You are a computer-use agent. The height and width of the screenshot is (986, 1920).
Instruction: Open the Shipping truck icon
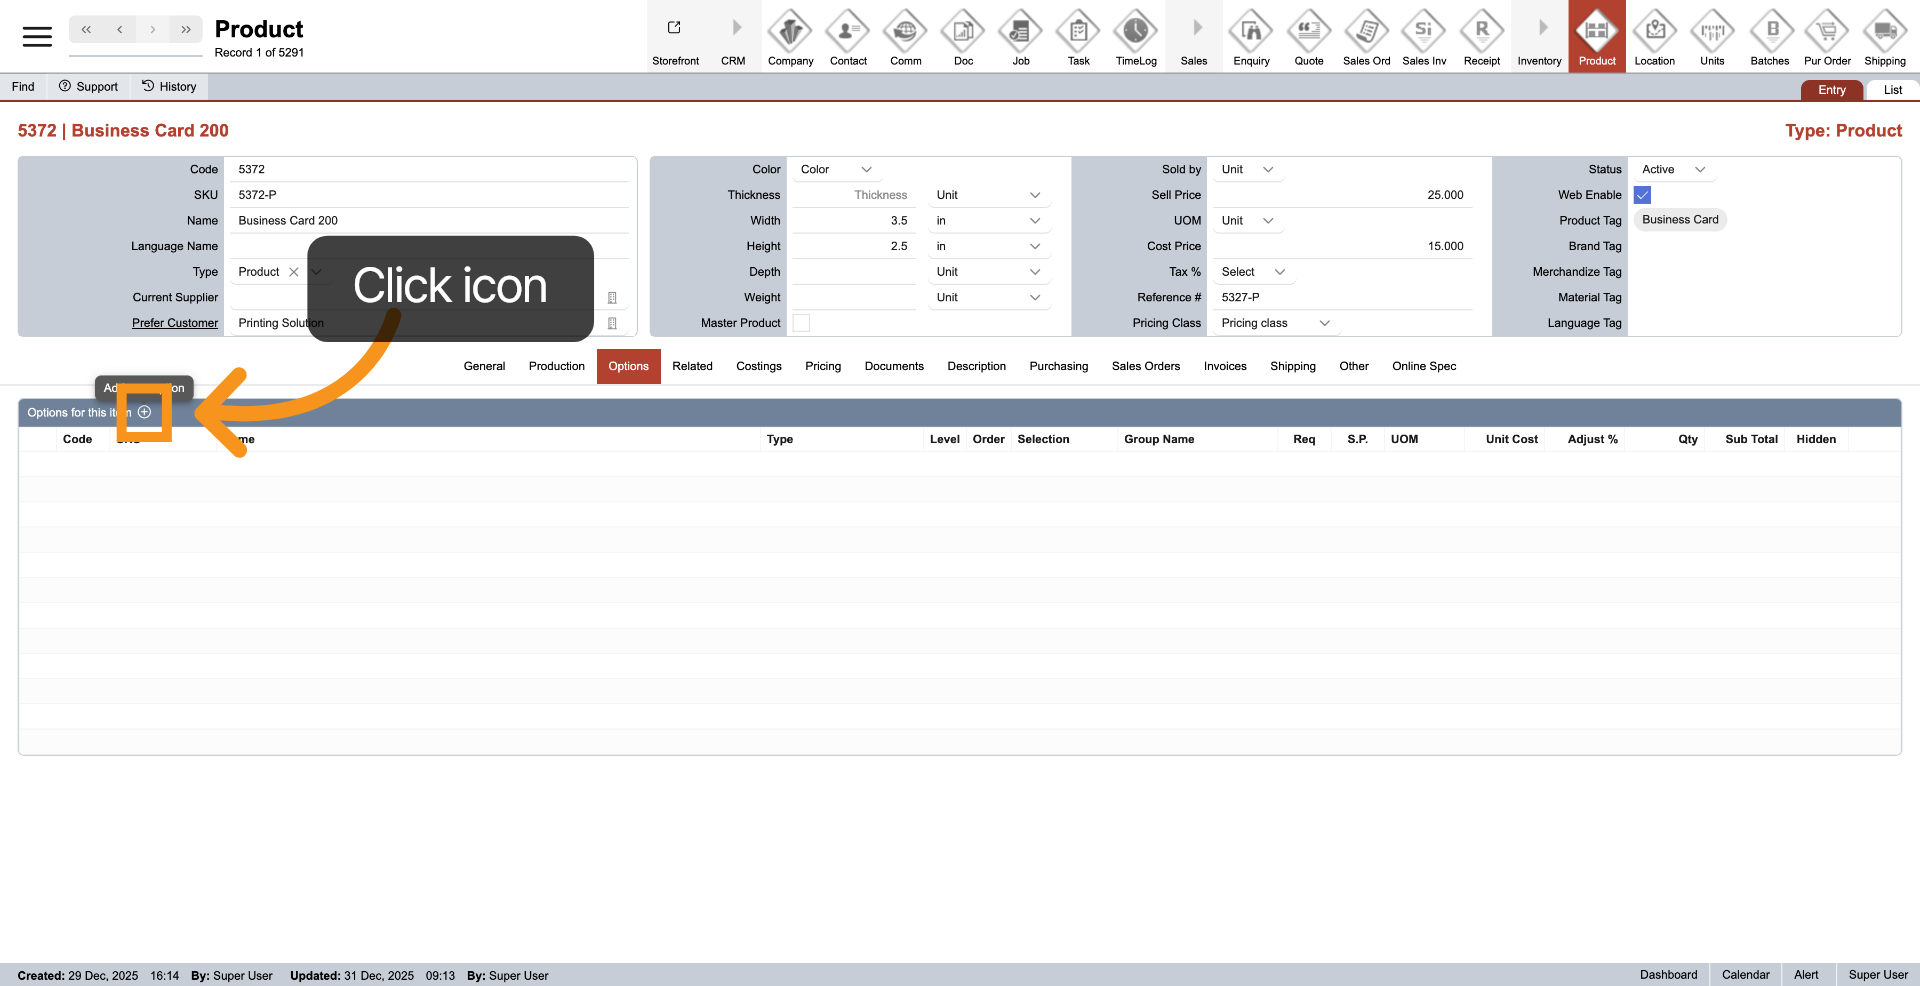coord(1884,32)
